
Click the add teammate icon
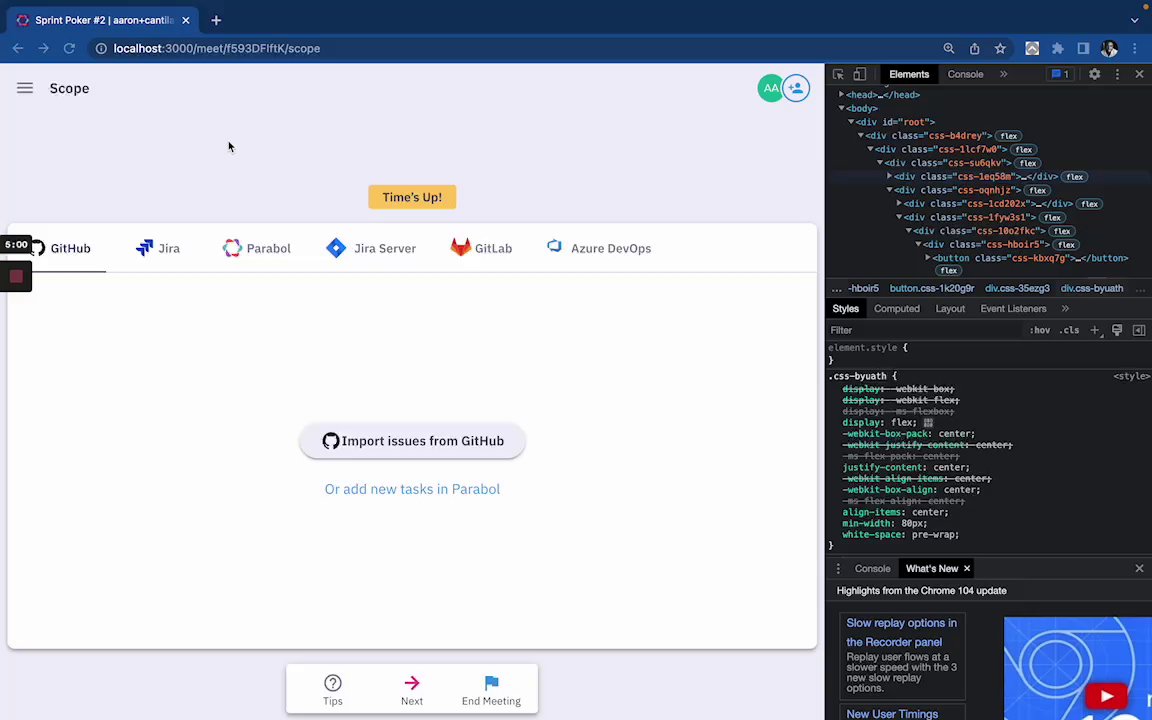796,88
